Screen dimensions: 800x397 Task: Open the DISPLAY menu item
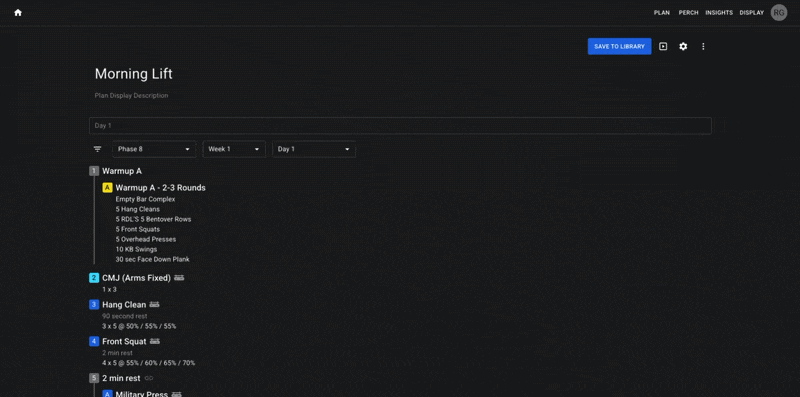tap(752, 13)
